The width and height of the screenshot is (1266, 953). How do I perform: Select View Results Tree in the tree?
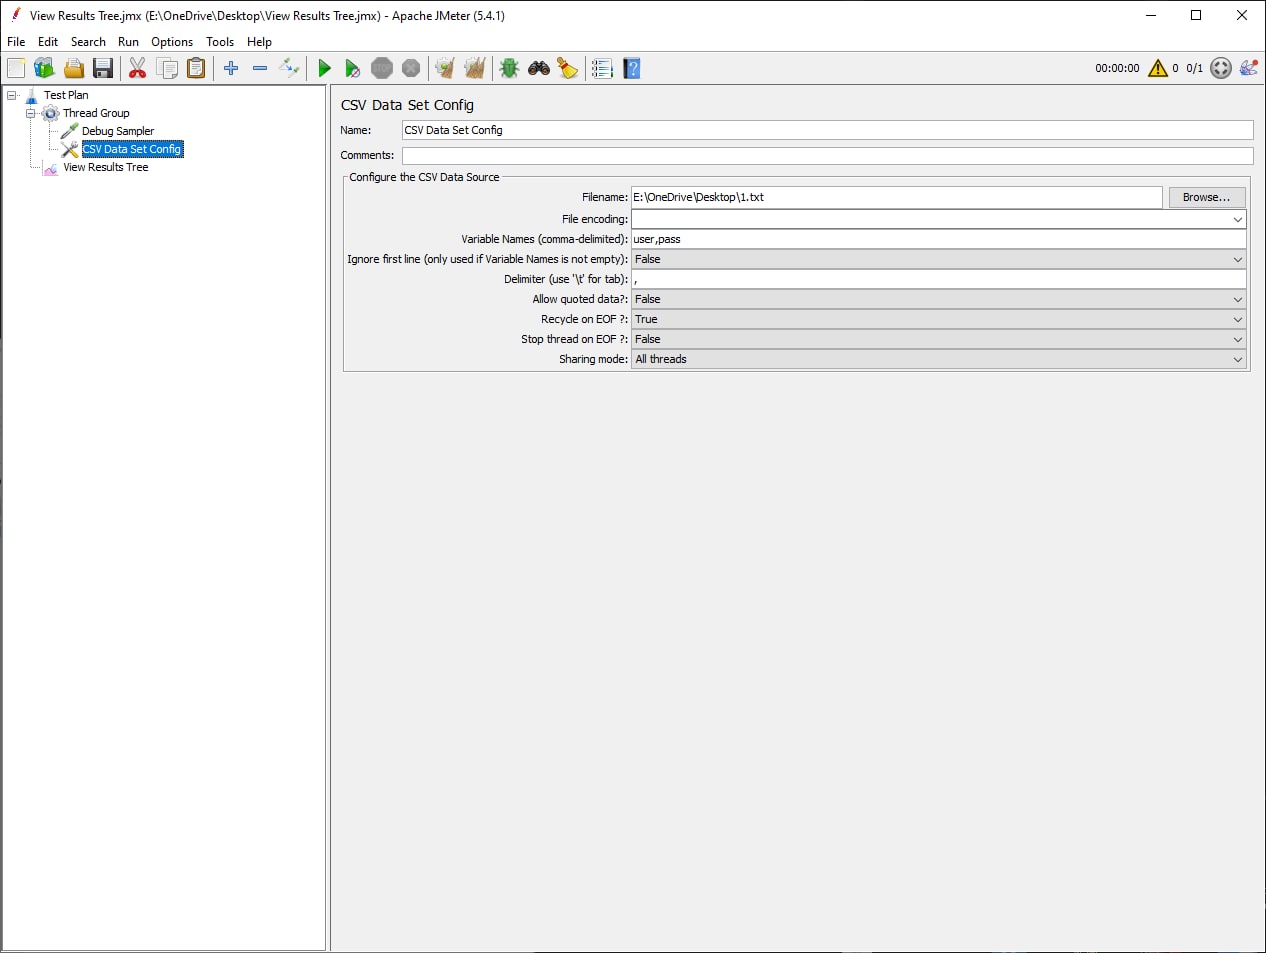(x=106, y=167)
